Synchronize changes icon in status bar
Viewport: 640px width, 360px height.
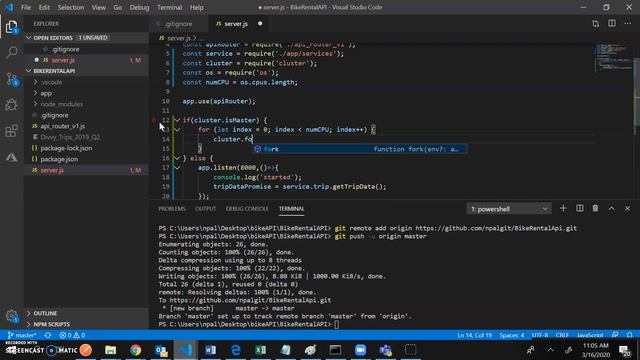(x=48, y=335)
